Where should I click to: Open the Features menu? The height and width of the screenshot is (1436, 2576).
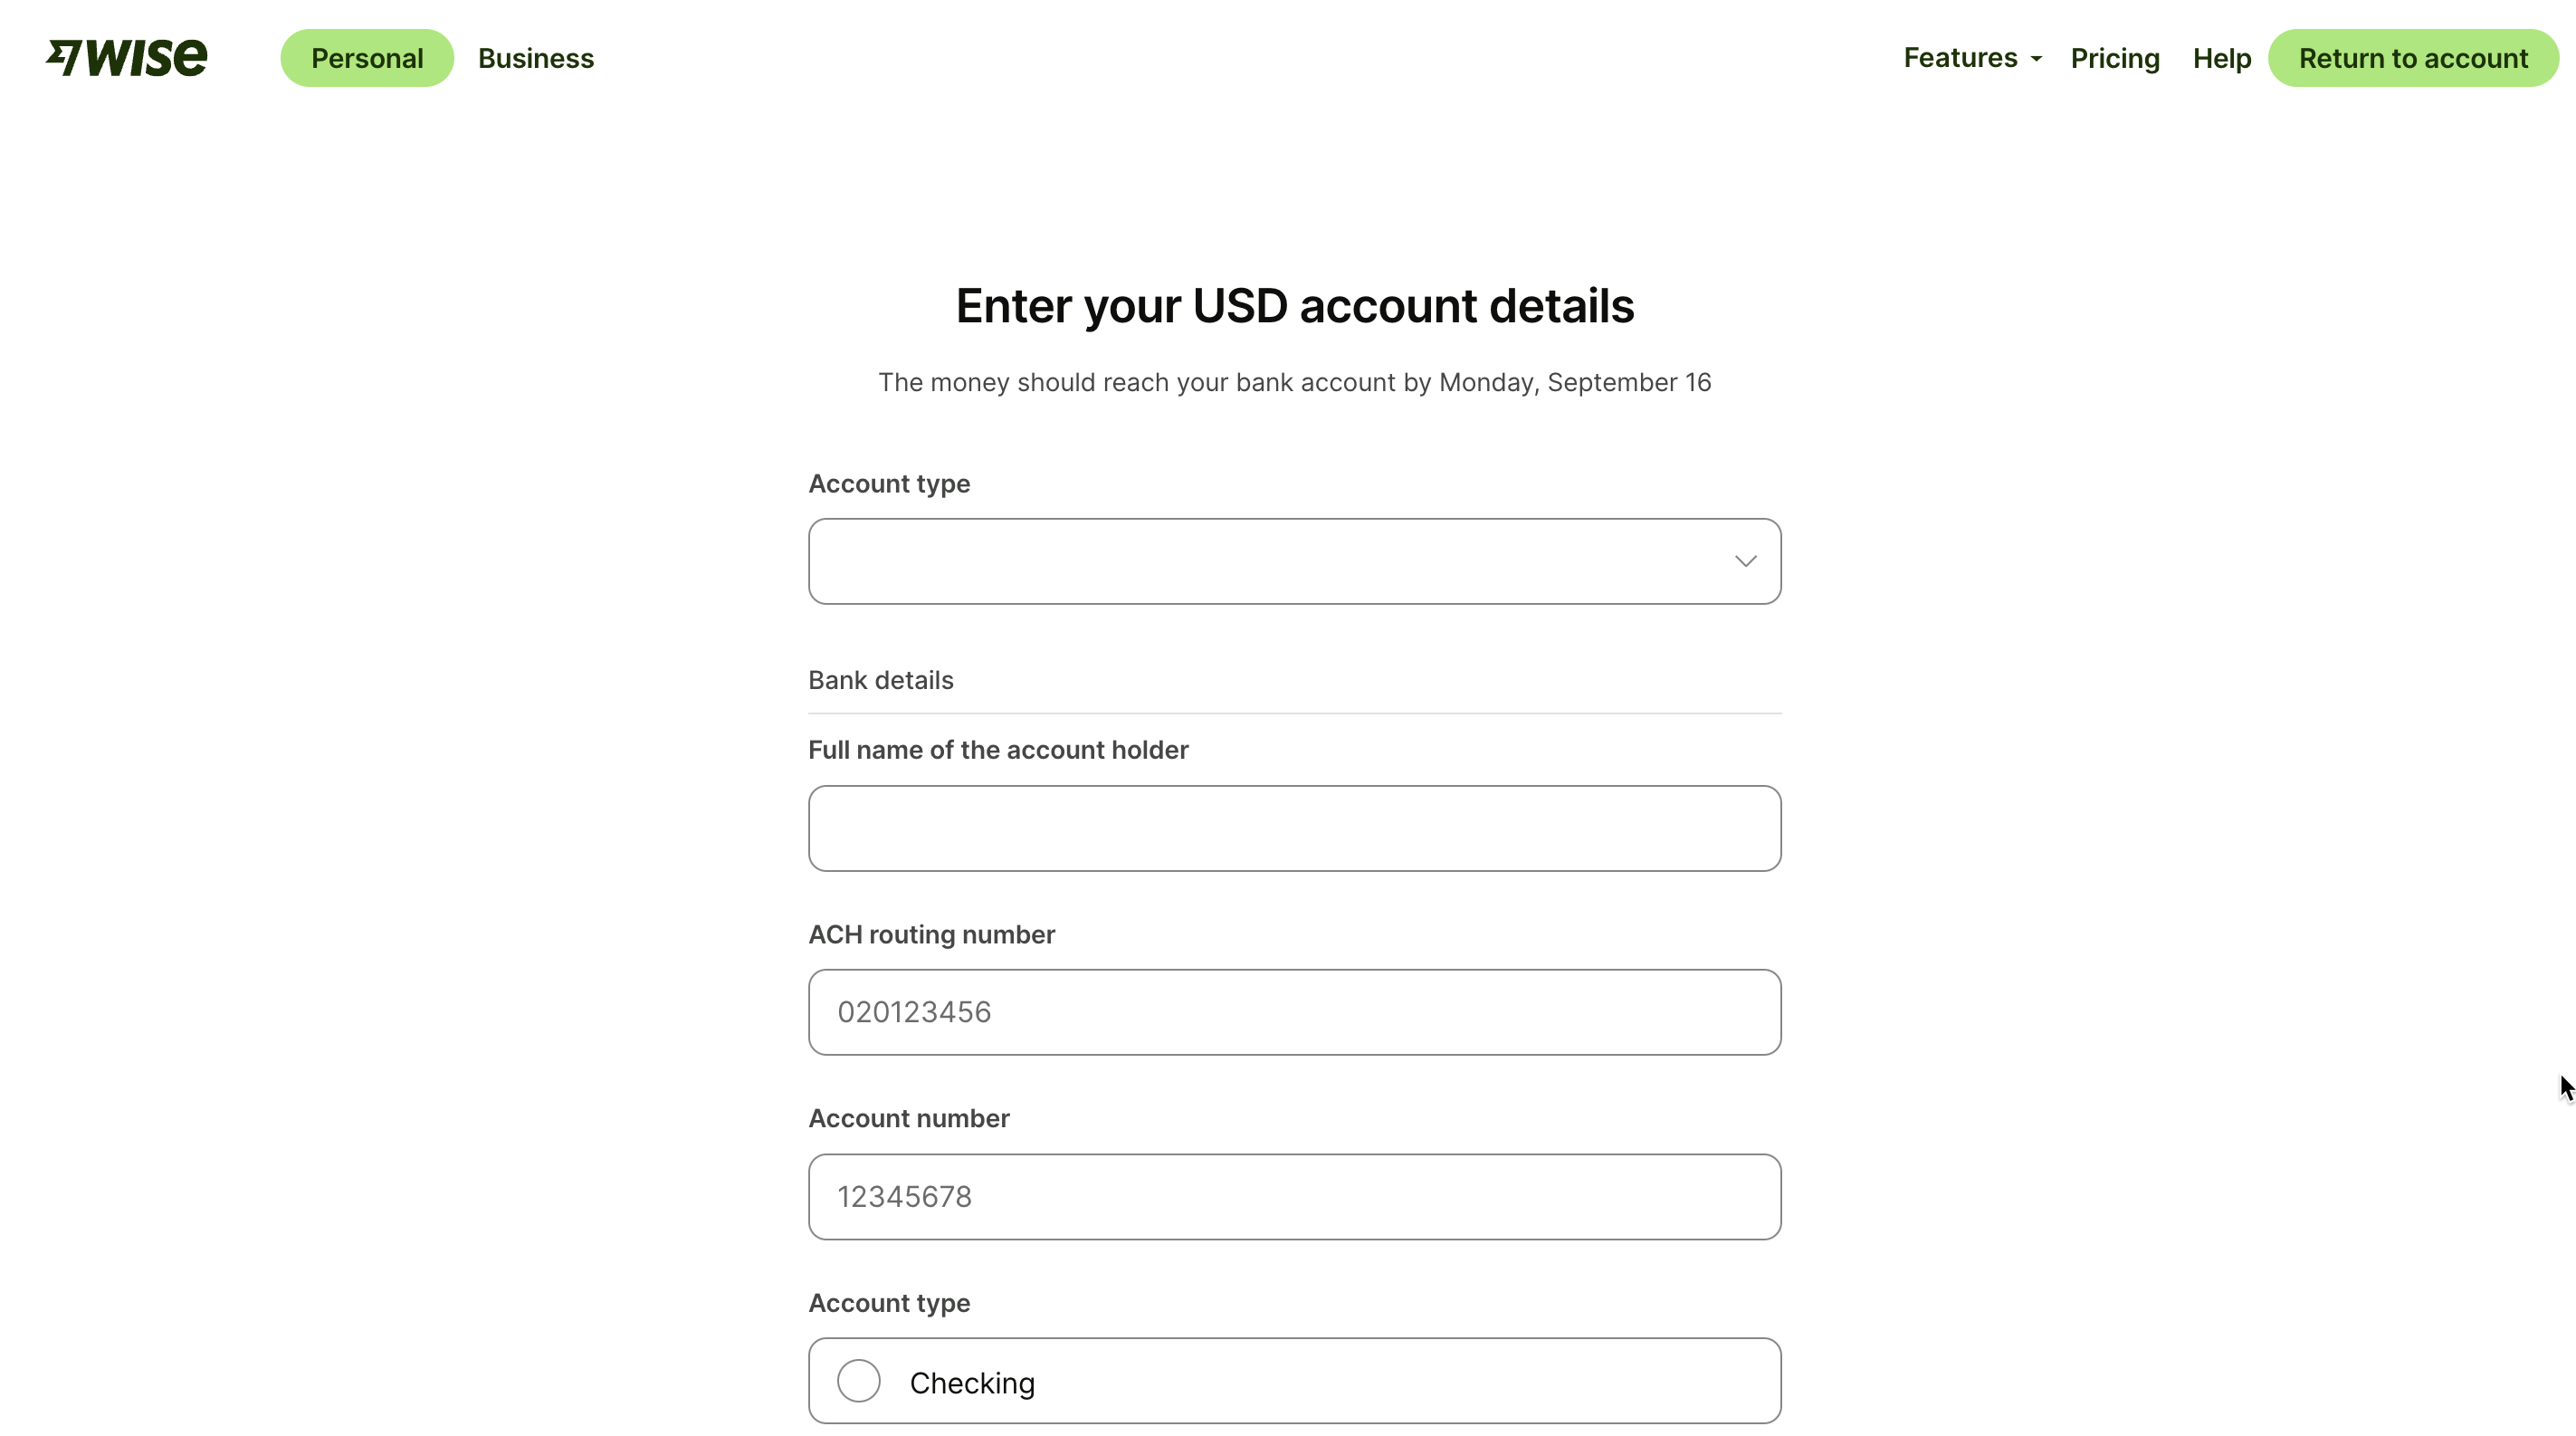[1960, 58]
